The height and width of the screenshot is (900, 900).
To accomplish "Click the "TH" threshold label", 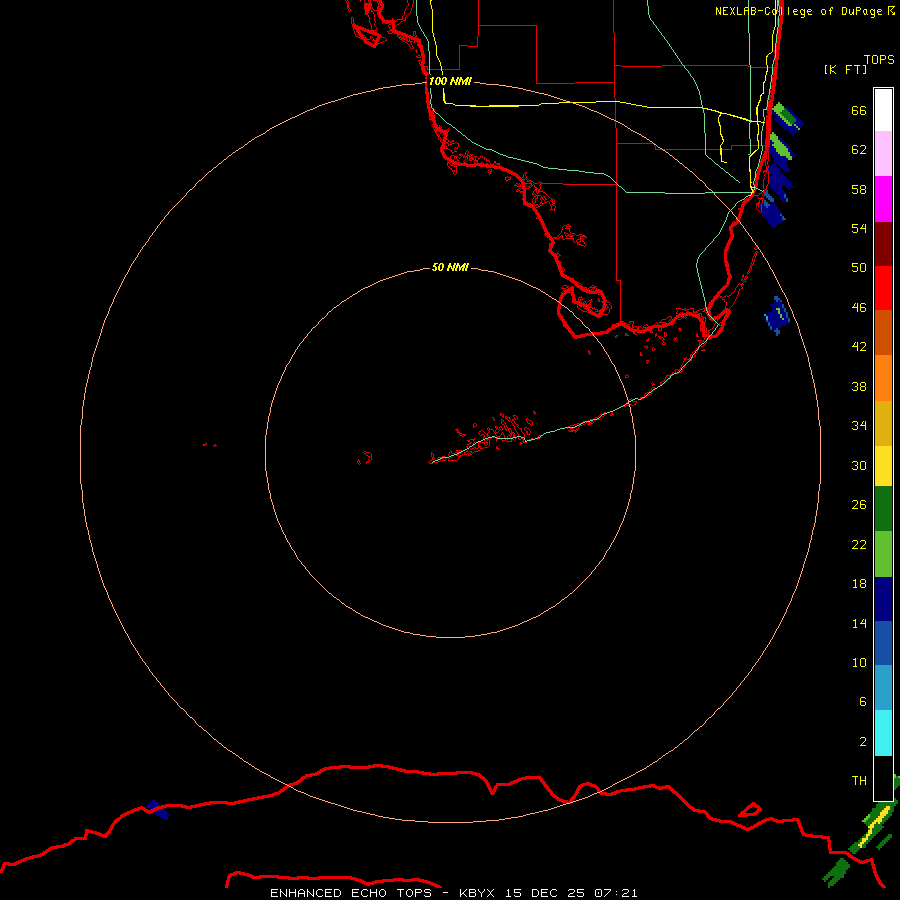I will pos(859,781).
